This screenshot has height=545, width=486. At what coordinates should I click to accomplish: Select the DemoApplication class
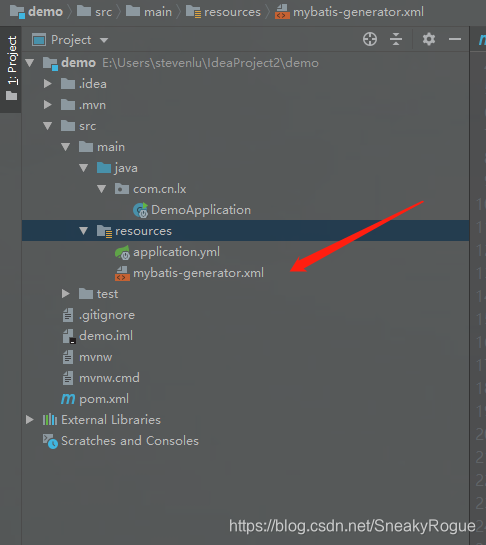point(201,210)
